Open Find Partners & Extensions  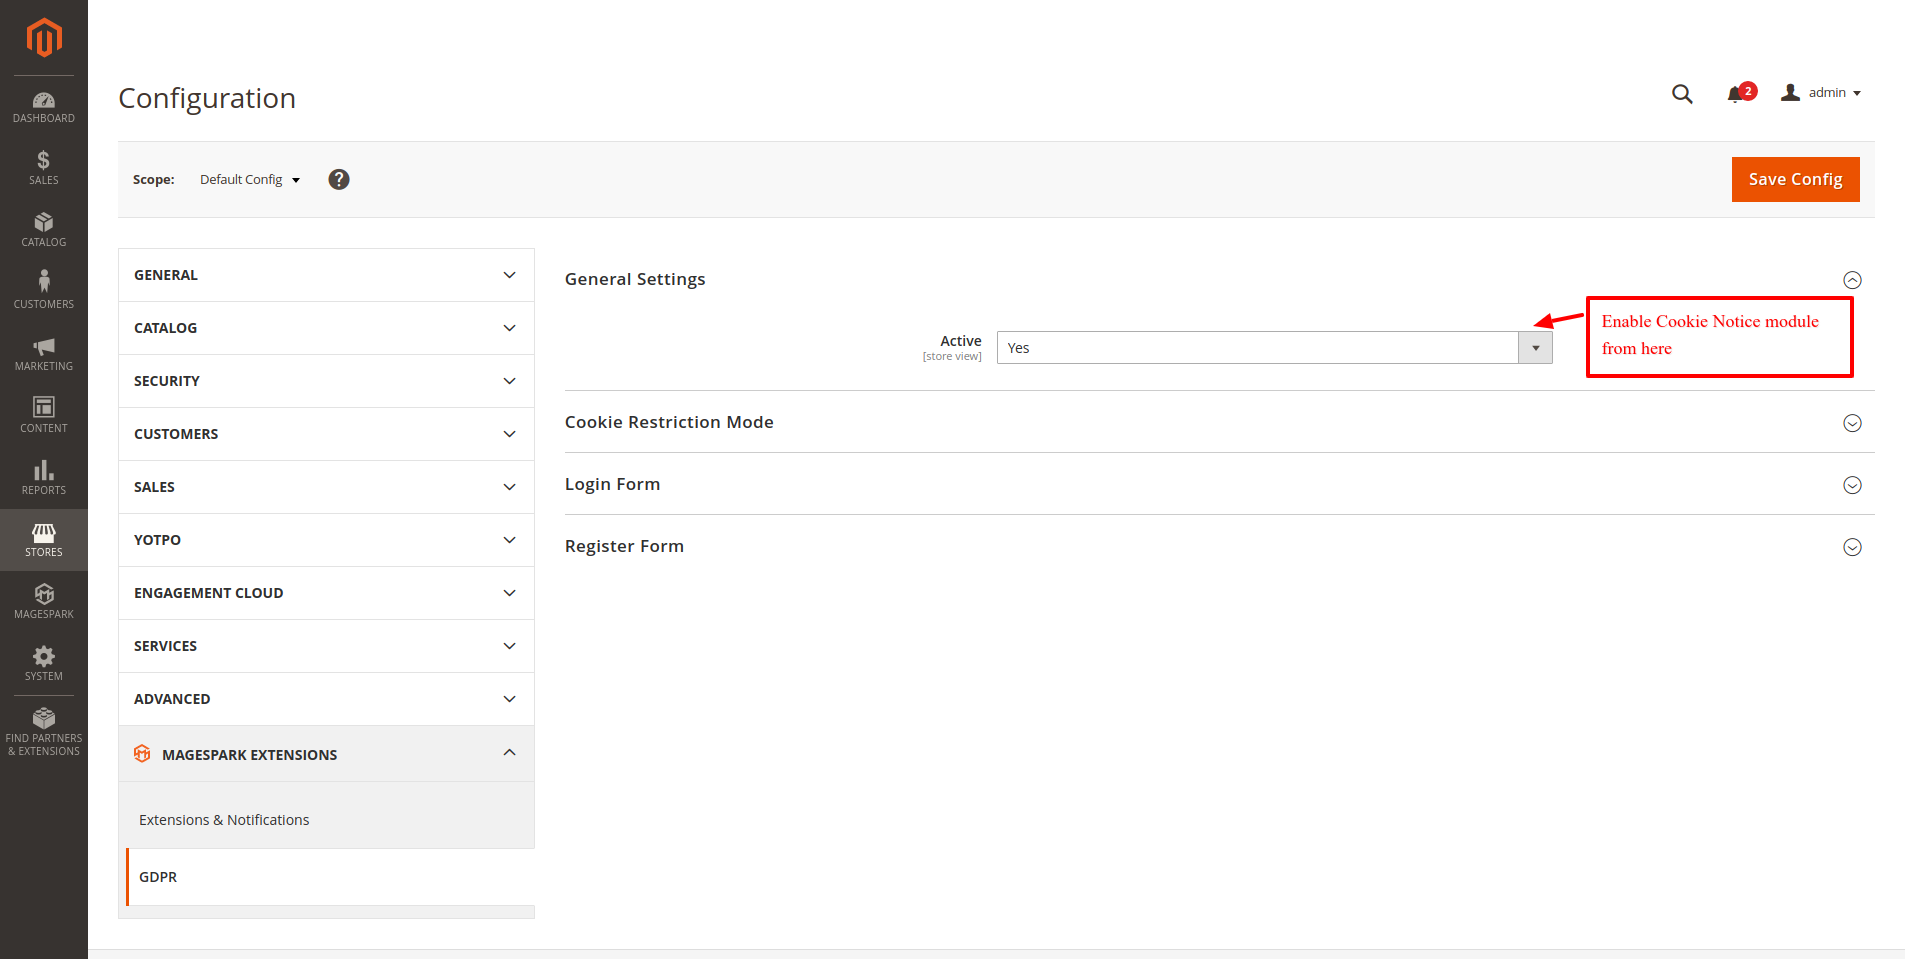44,732
